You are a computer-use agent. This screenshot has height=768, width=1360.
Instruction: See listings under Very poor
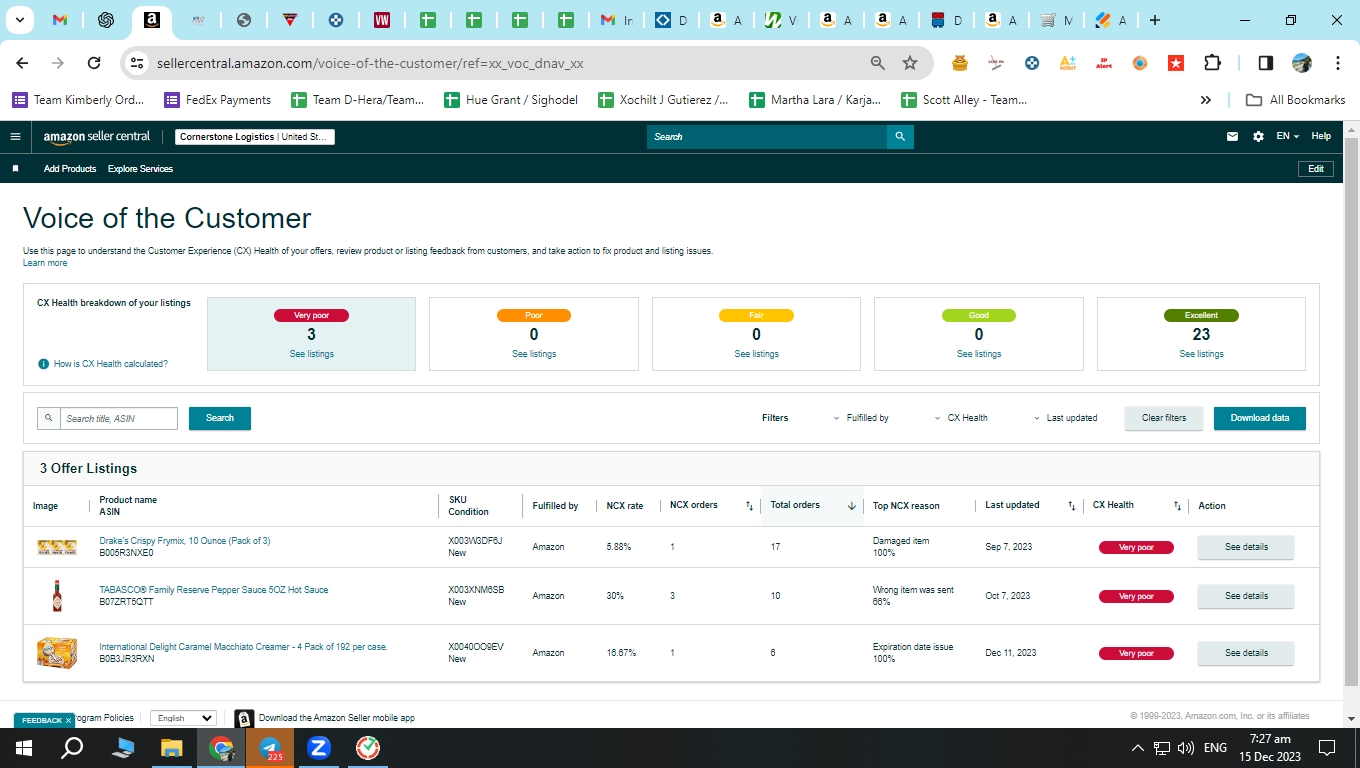click(x=312, y=354)
